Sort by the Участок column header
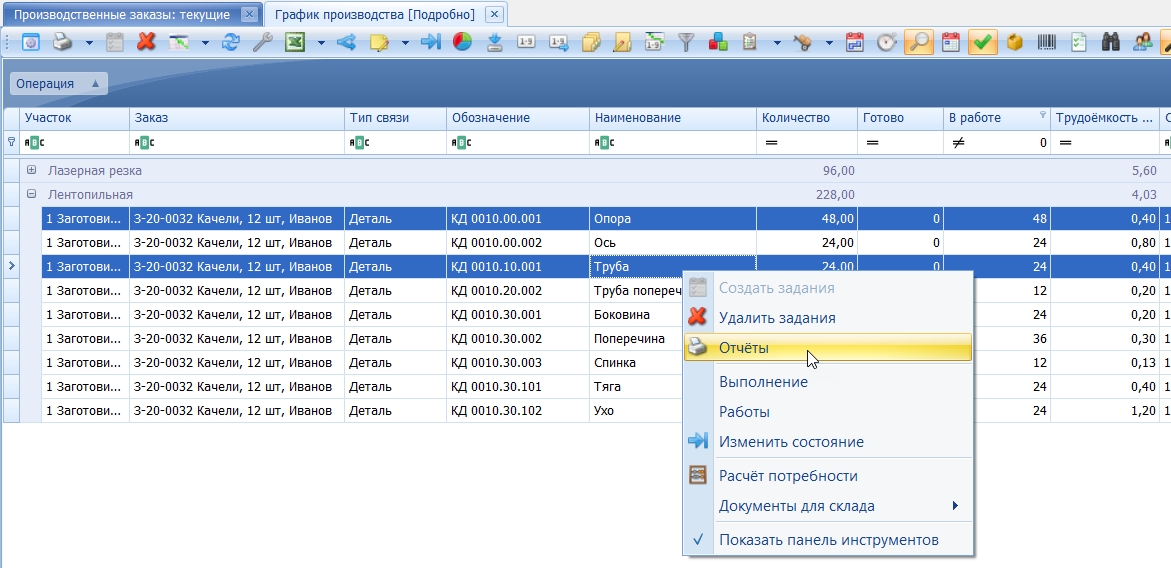The width and height of the screenshot is (1171, 568). 75,118
